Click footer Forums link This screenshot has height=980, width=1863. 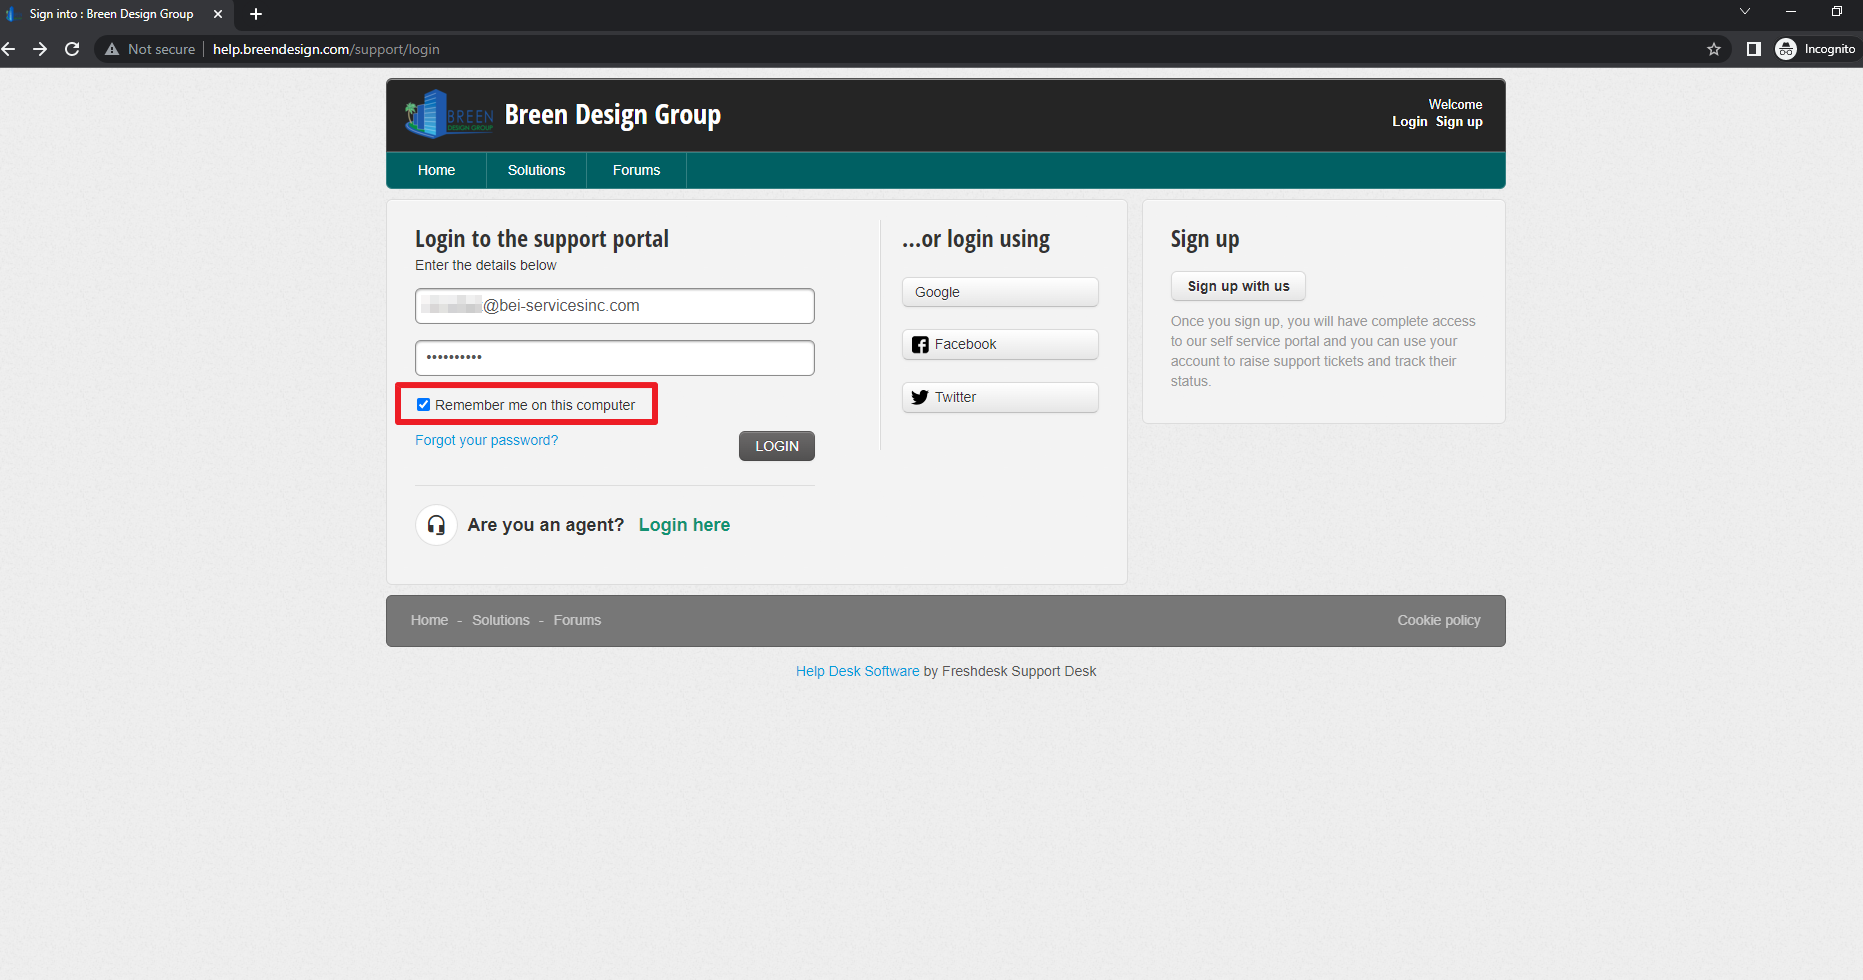coord(577,620)
